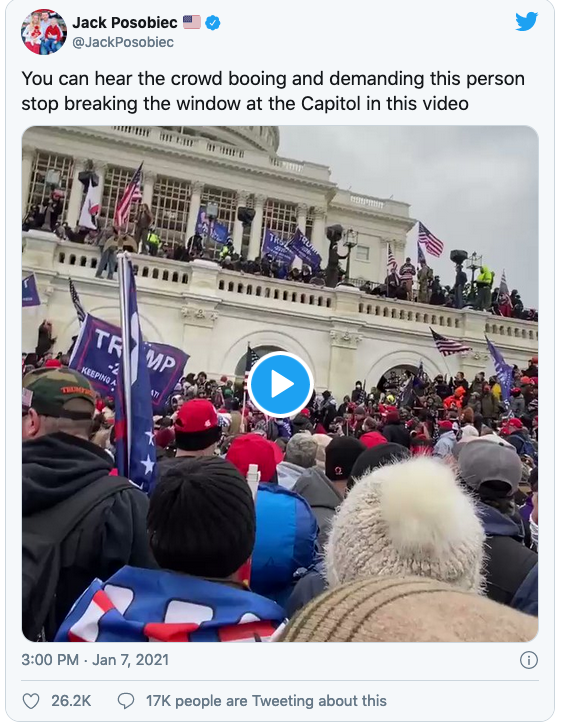Open the @JackPosobiec handle link
The height and width of the screenshot is (726, 562).
(x=123, y=42)
